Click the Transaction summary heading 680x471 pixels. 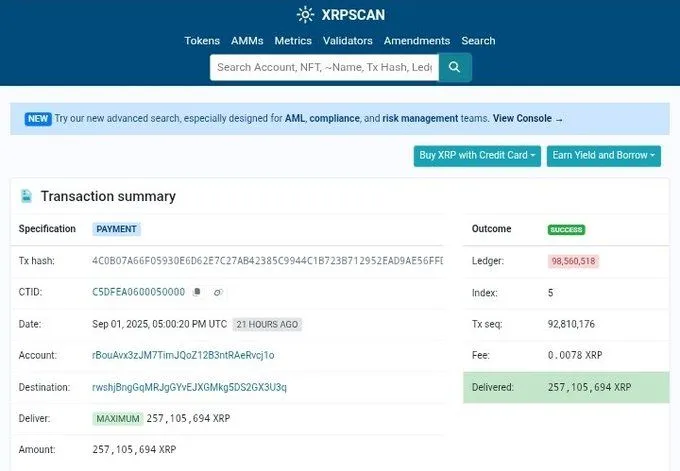coord(108,196)
